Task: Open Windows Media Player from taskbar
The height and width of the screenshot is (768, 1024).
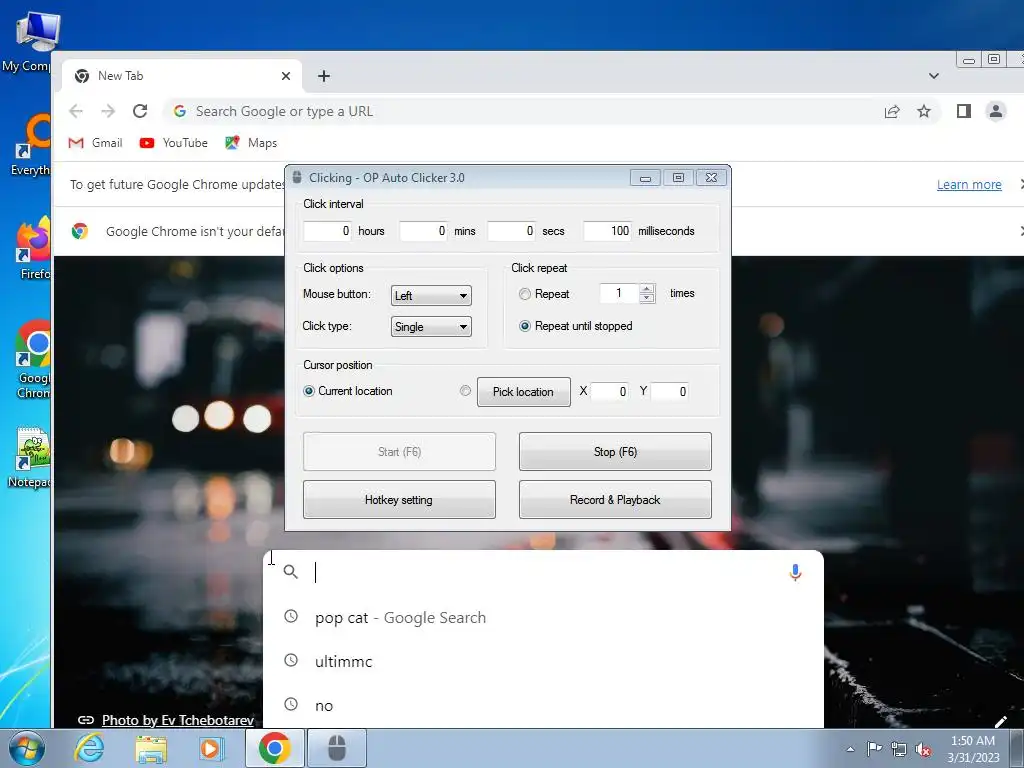Action: 210,748
